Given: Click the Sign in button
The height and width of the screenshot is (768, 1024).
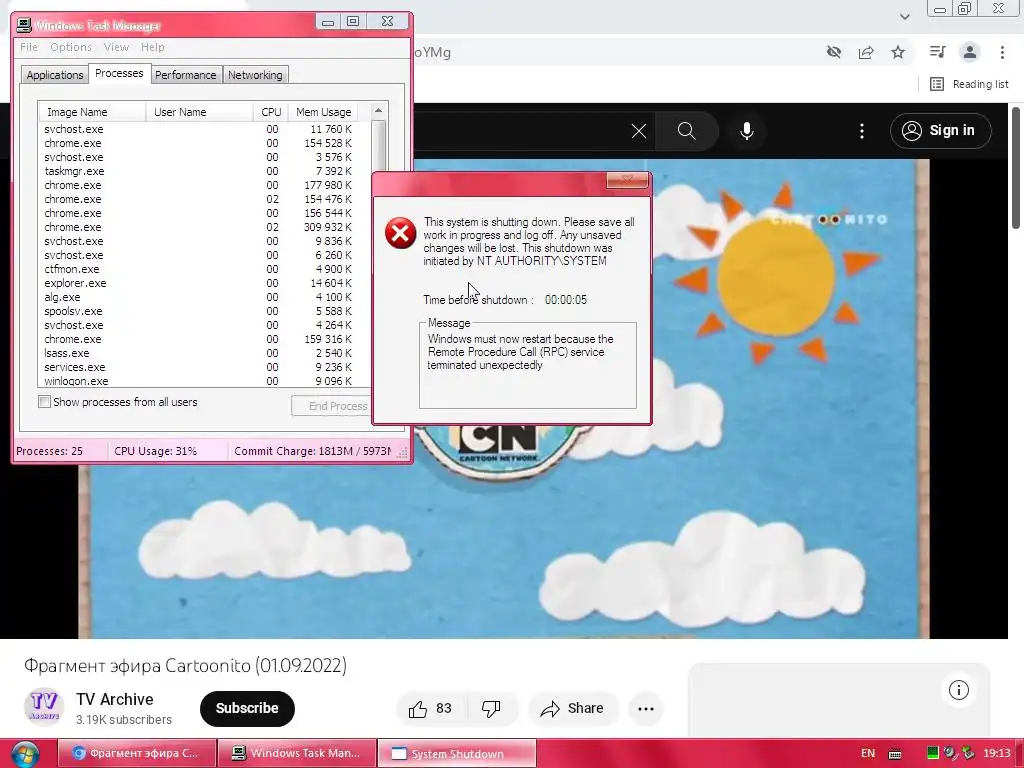Looking at the screenshot, I should click(x=940, y=131).
